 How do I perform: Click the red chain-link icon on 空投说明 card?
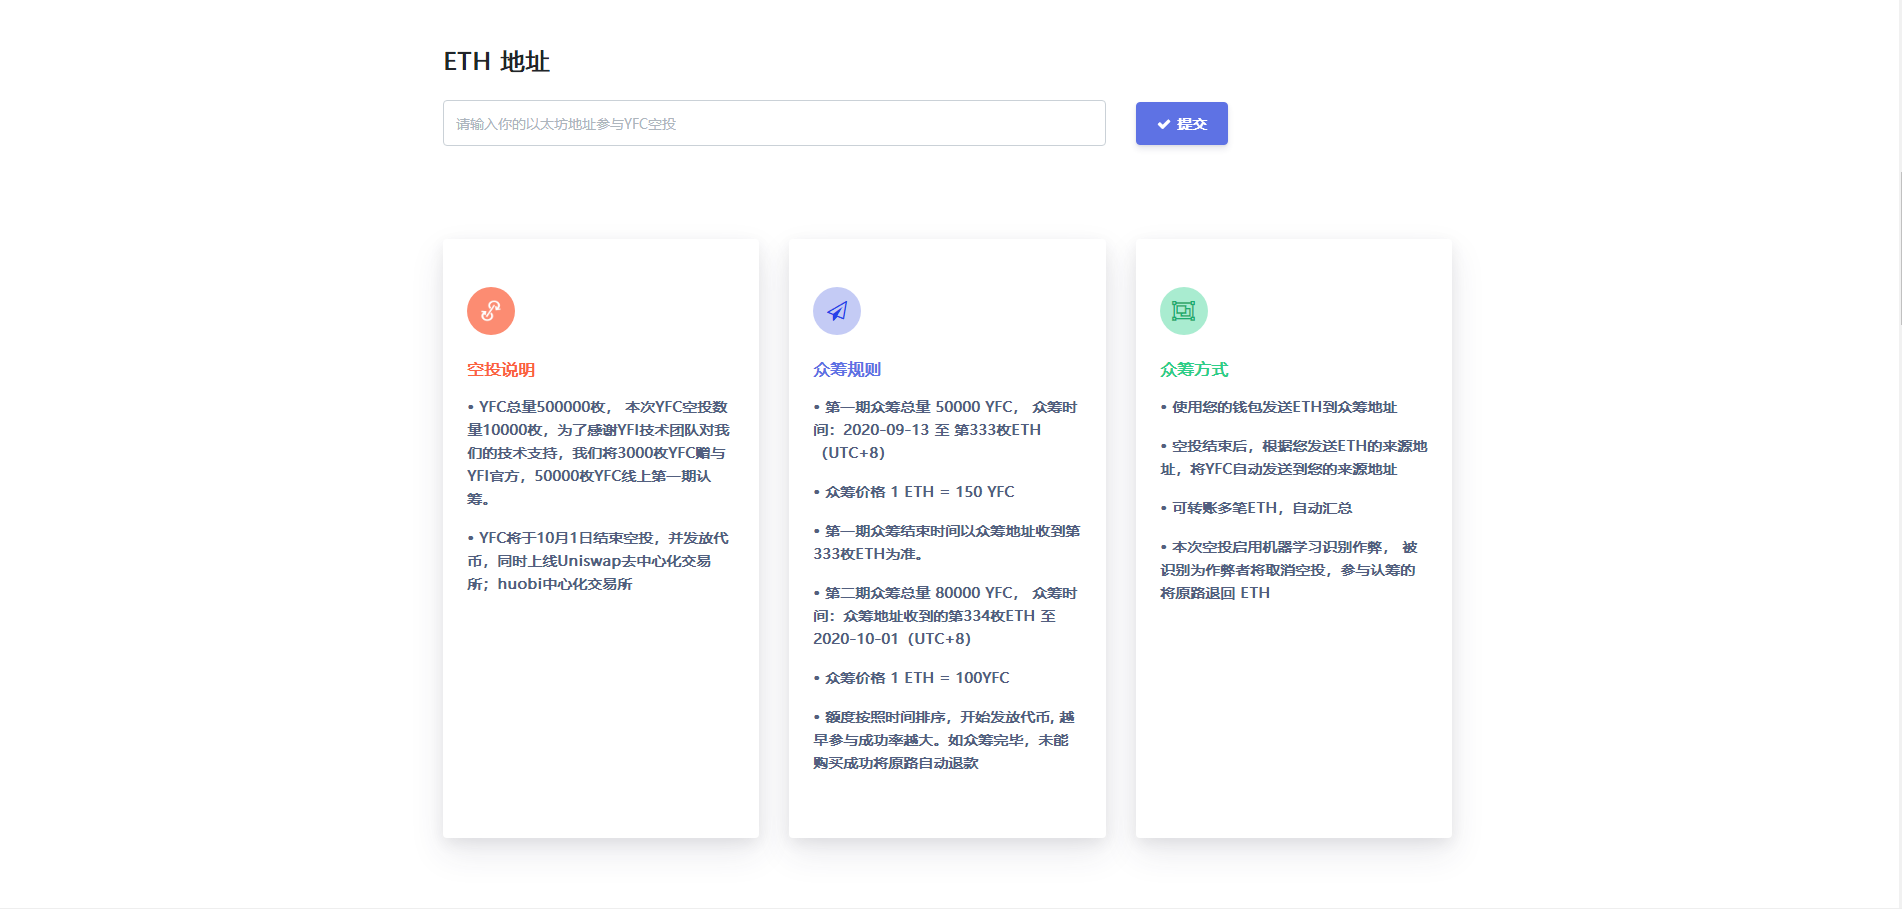point(490,311)
